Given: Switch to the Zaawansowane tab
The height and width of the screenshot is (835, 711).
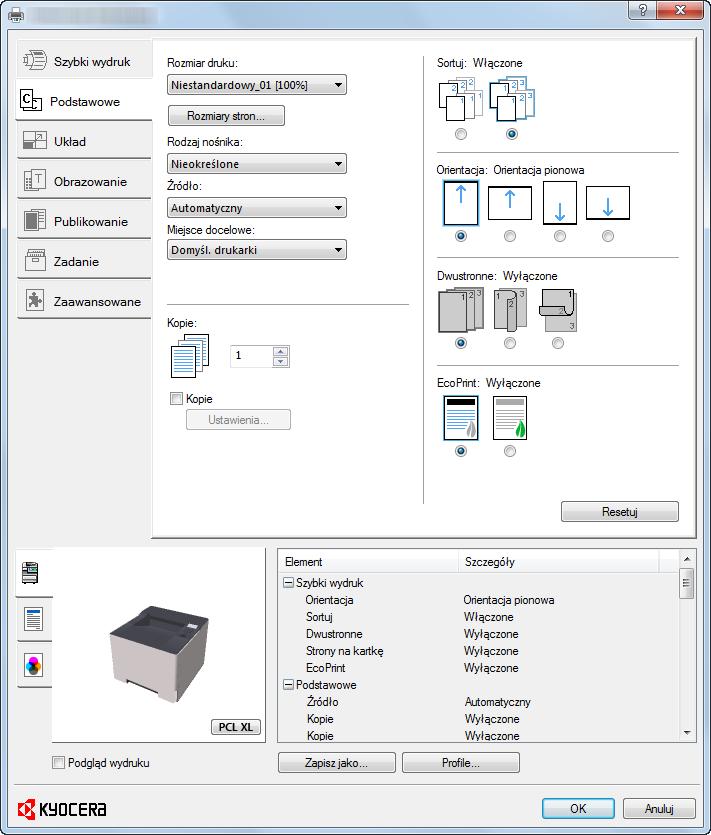Looking at the screenshot, I should pyautogui.click(x=85, y=301).
